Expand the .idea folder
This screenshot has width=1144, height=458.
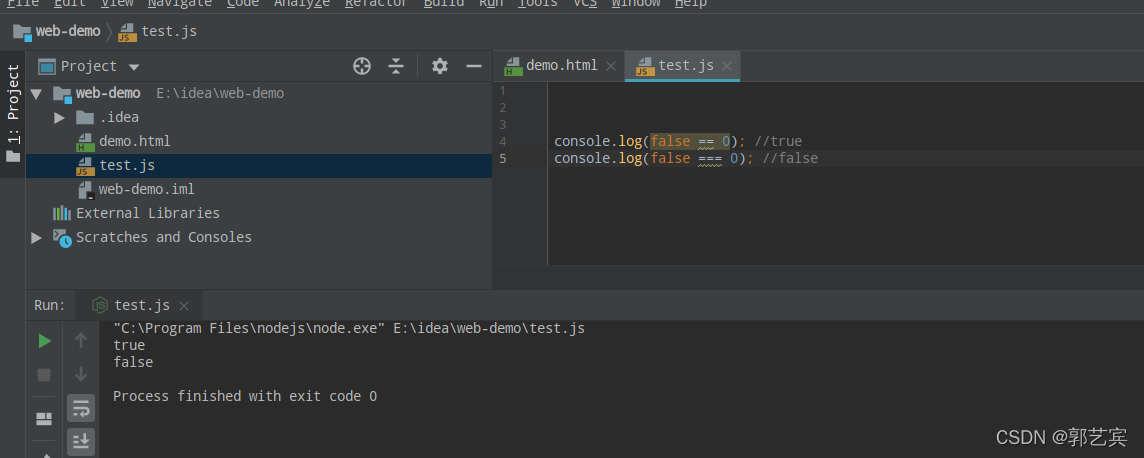(60, 117)
